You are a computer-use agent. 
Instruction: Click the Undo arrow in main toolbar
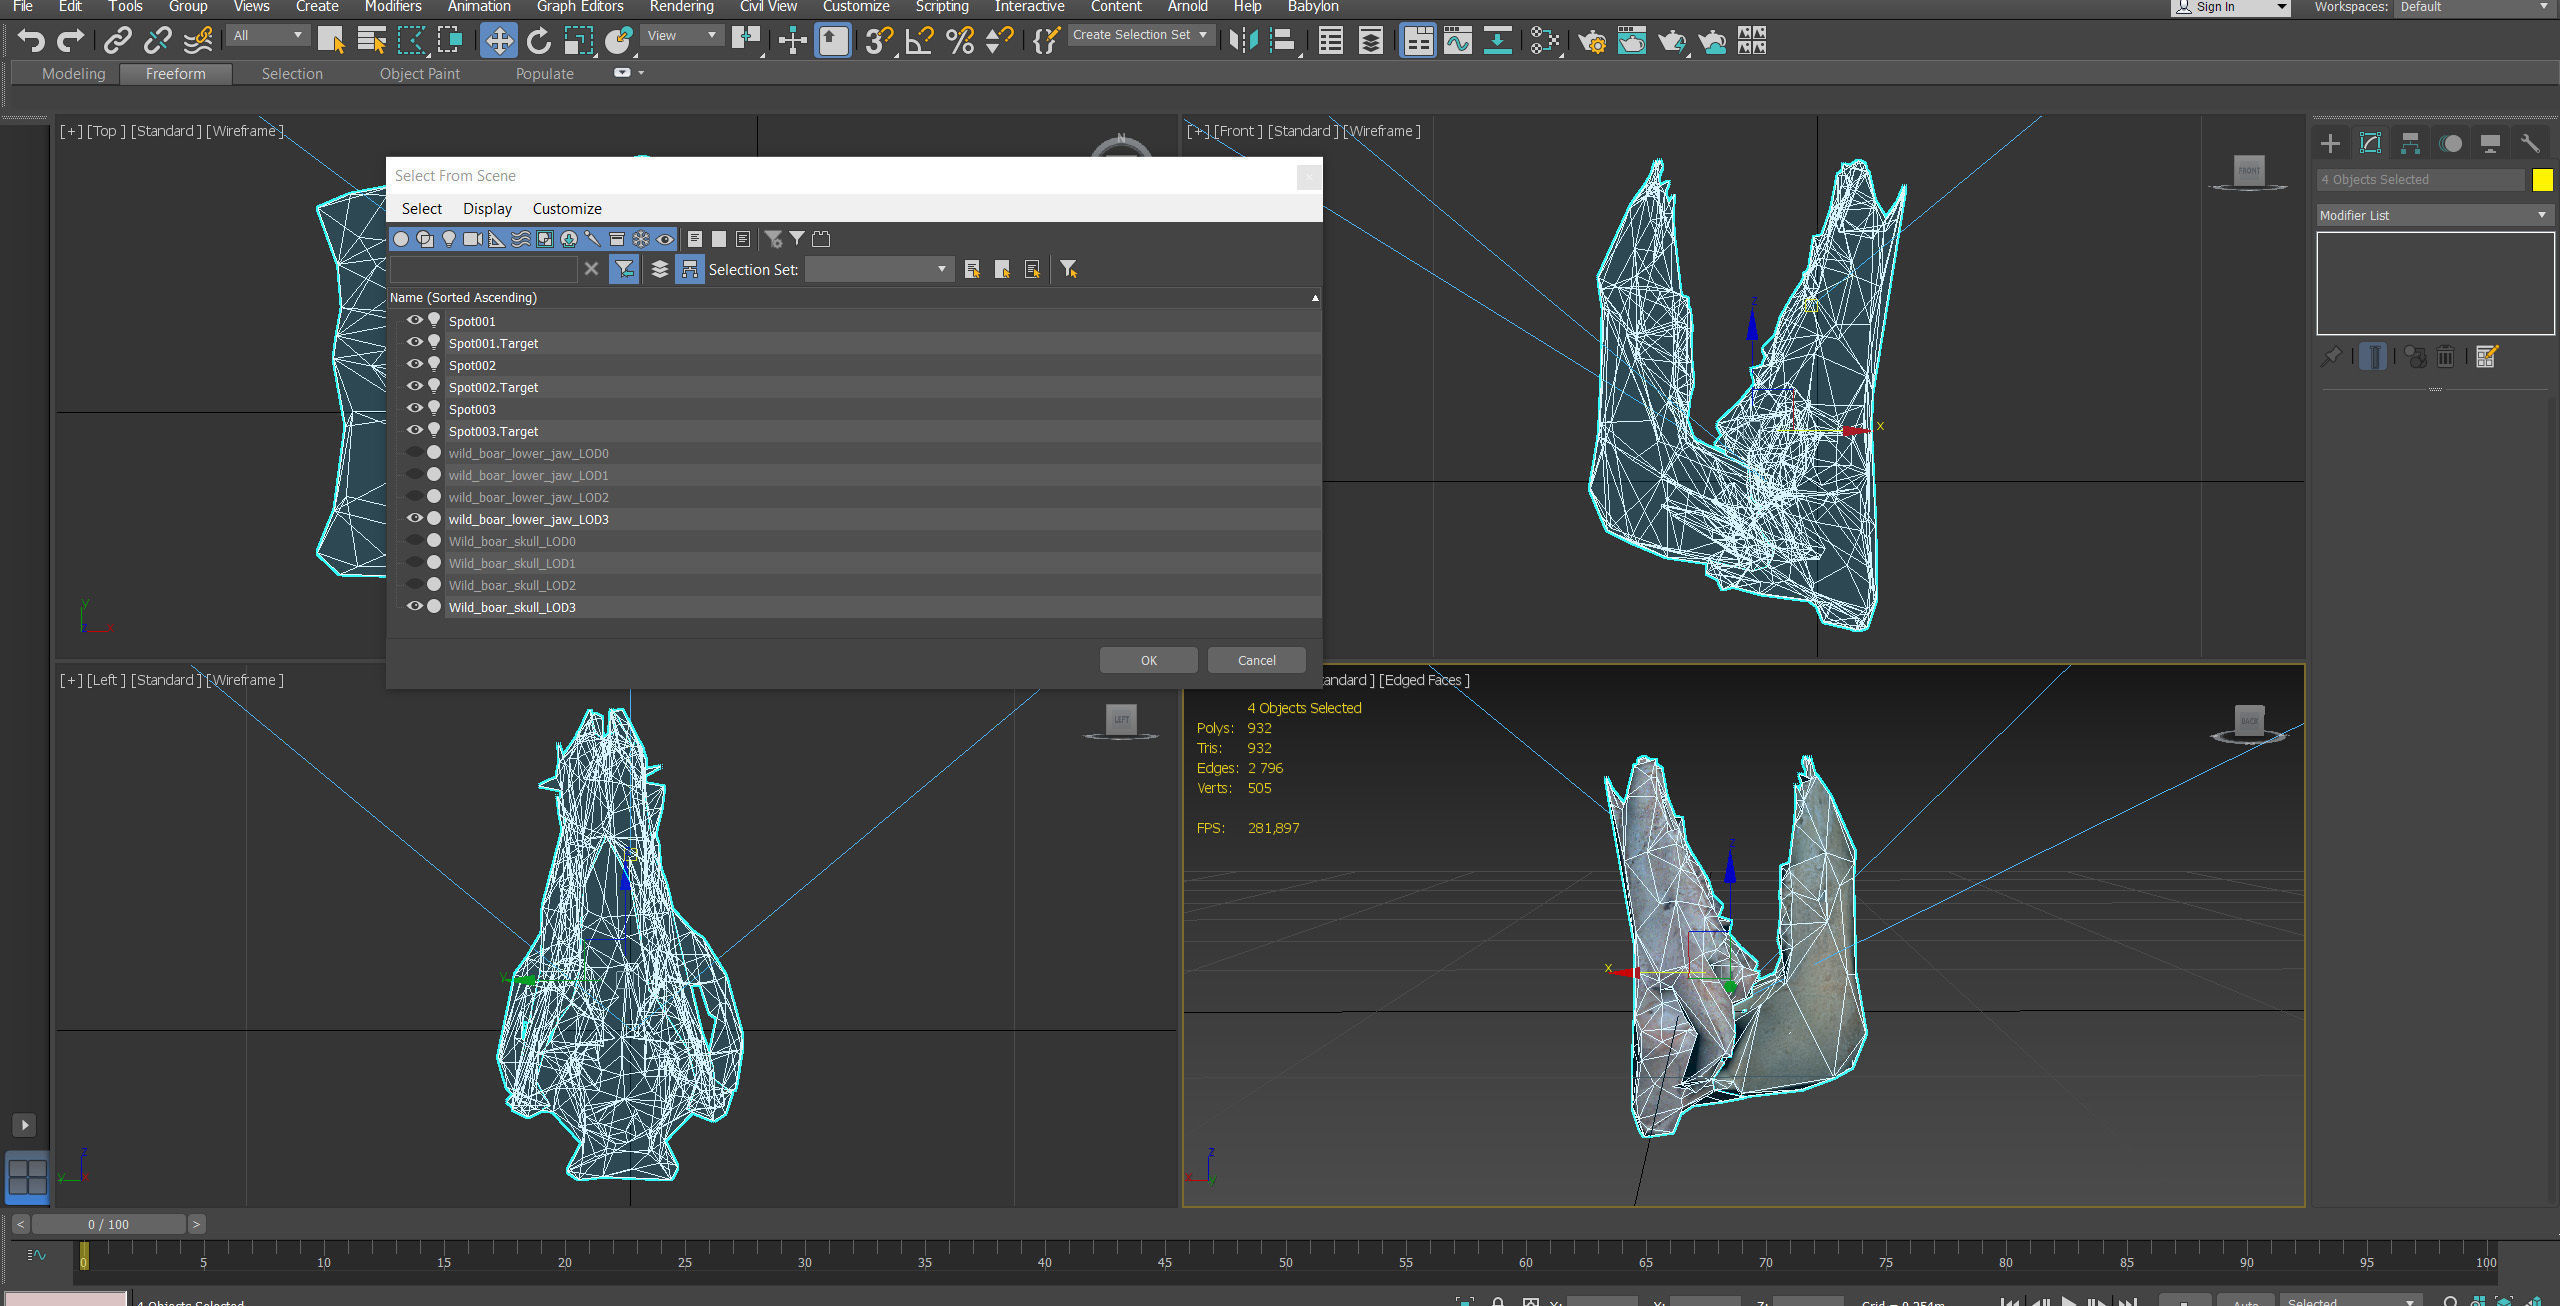pyautogui.click(x=30, y=40)
